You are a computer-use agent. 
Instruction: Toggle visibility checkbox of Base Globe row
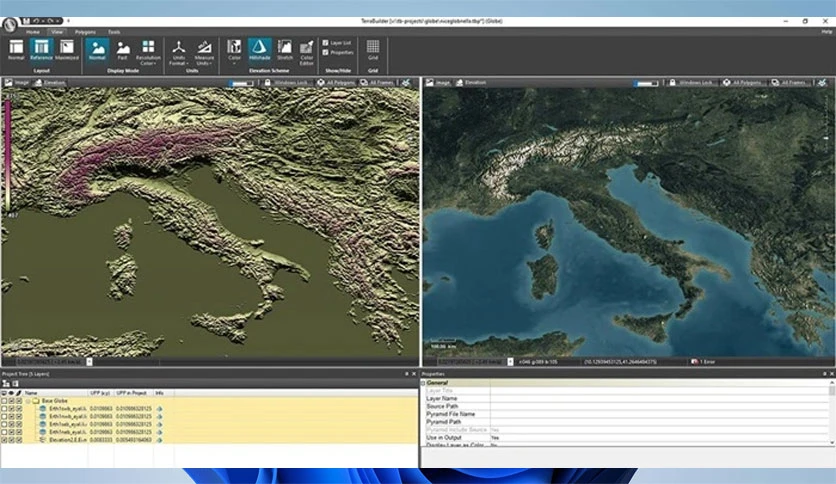(x=12, y=401)
